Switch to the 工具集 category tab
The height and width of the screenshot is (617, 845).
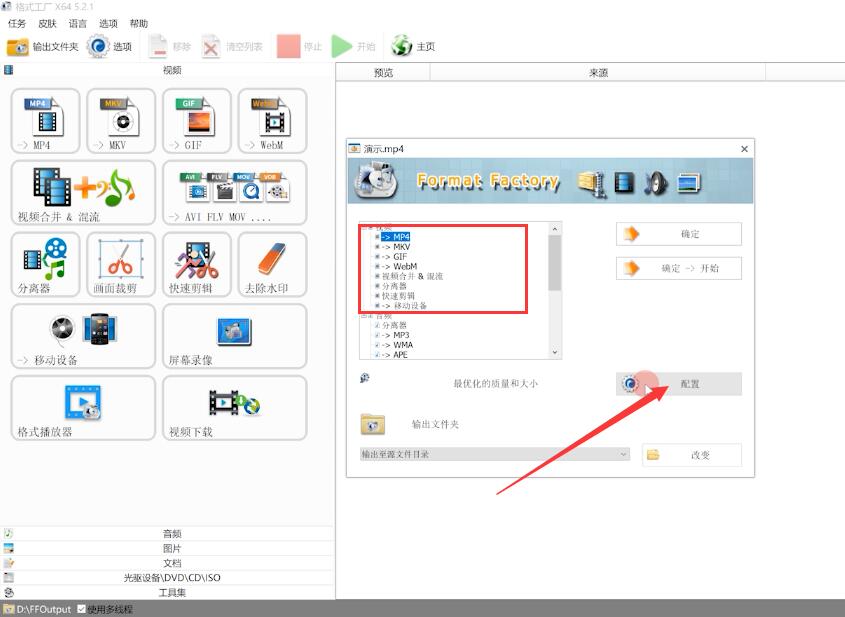coord(168,592)
